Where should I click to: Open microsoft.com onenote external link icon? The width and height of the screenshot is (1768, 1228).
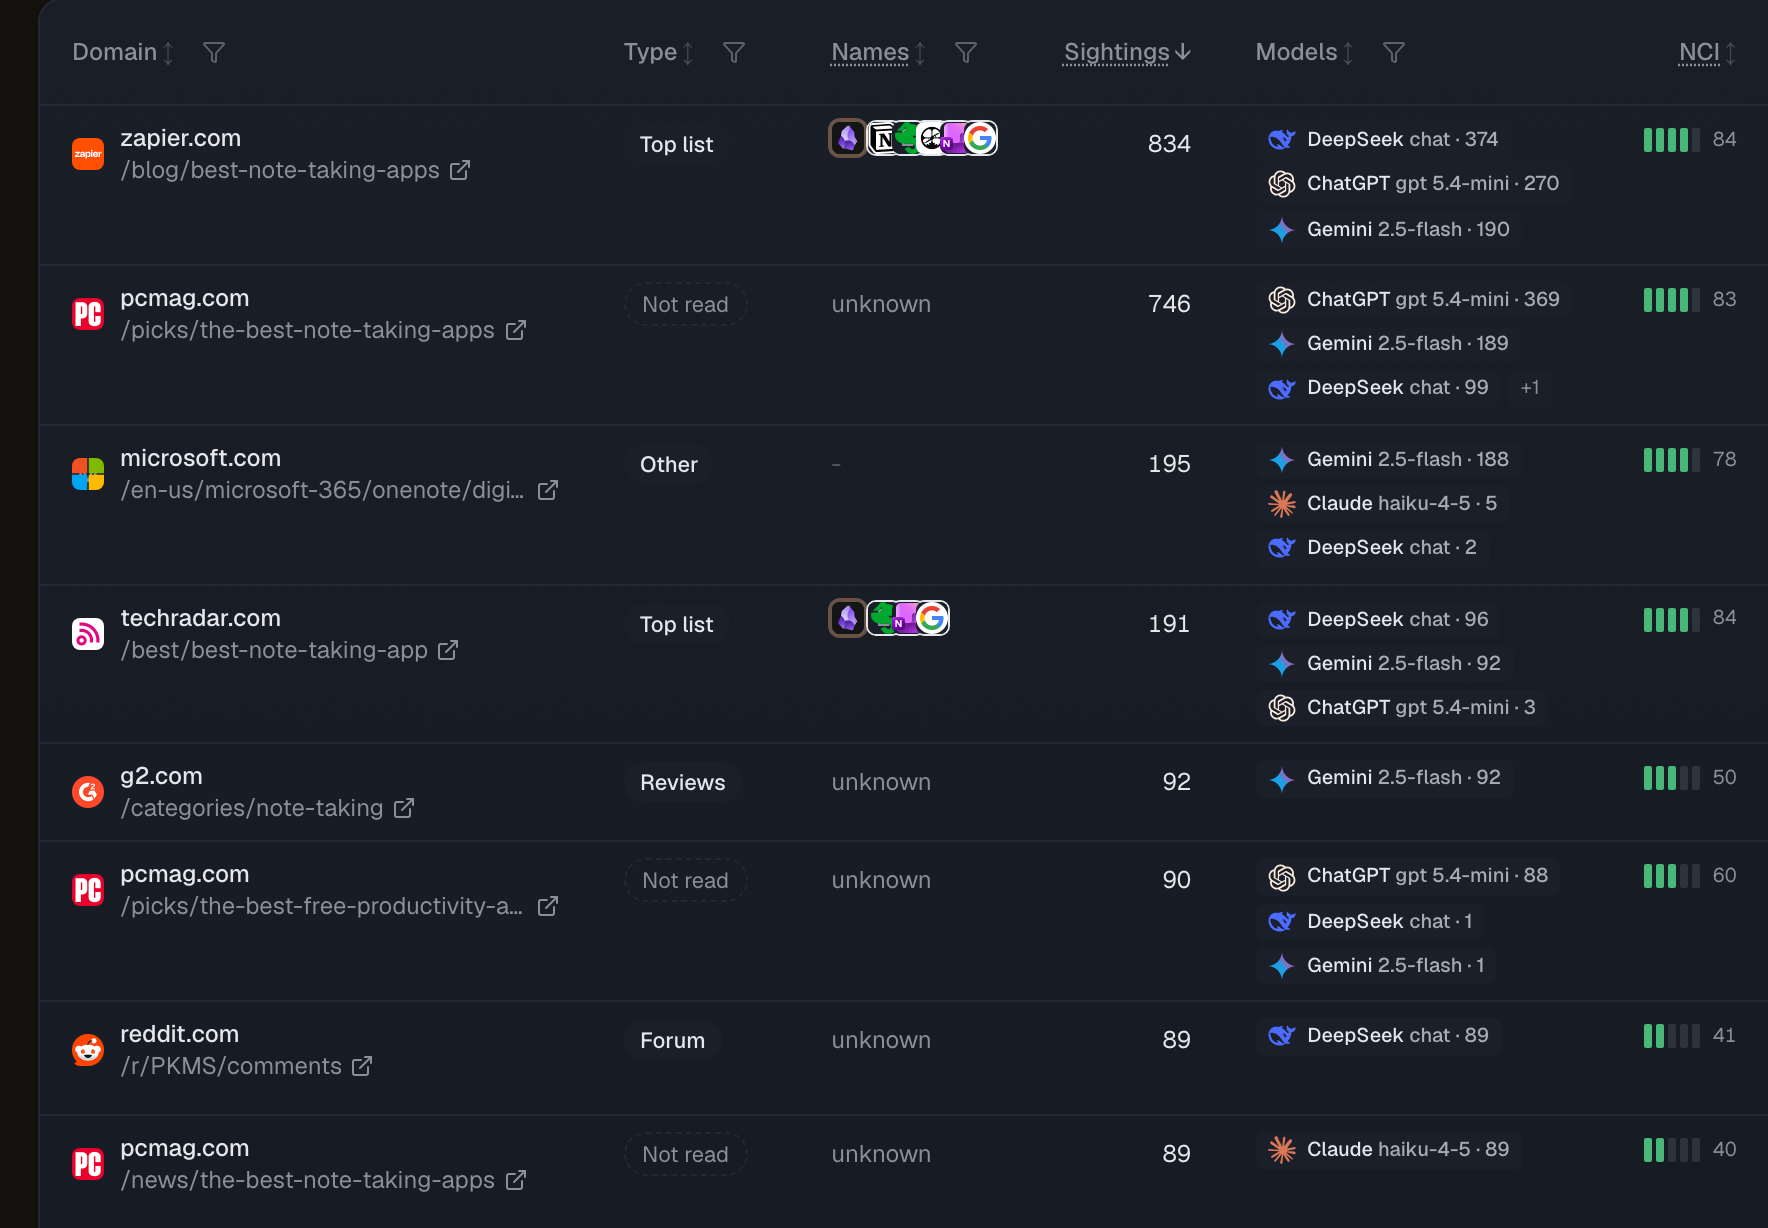click(548, 491)
